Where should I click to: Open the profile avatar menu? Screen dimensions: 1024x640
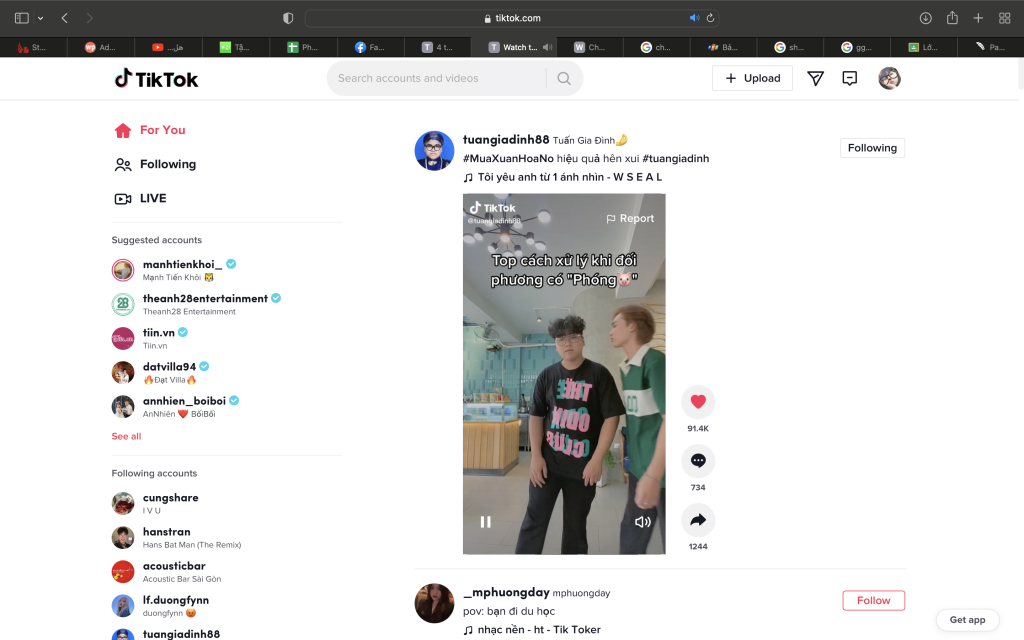(889, 78)
